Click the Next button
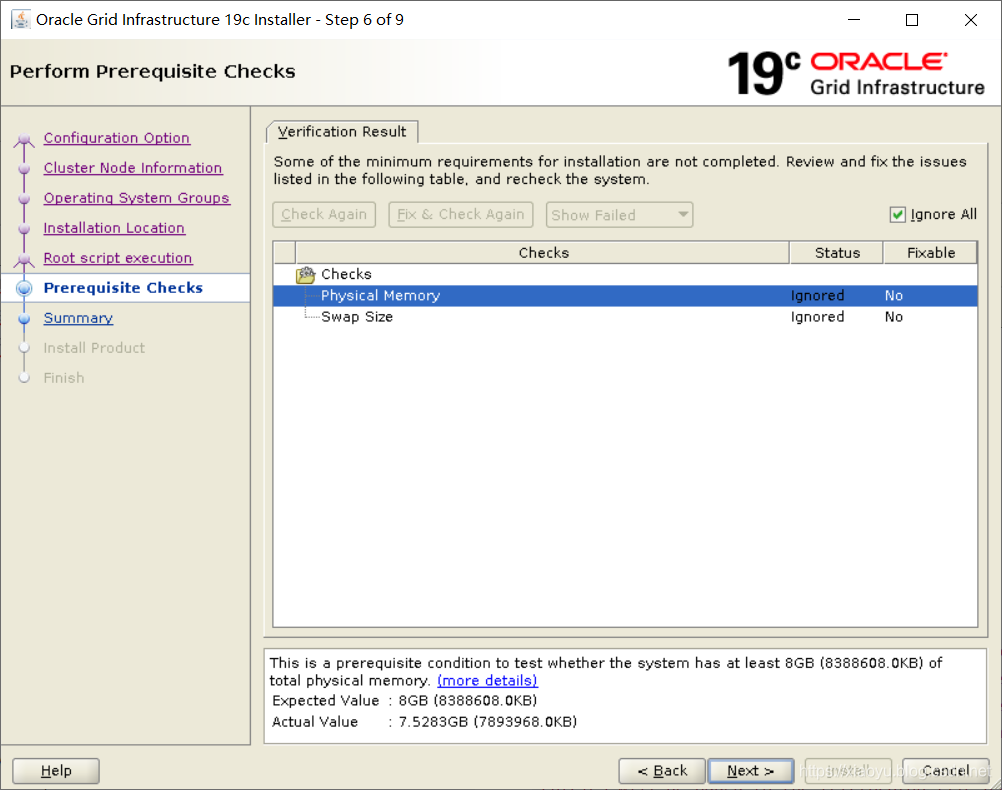 (751, 771)
